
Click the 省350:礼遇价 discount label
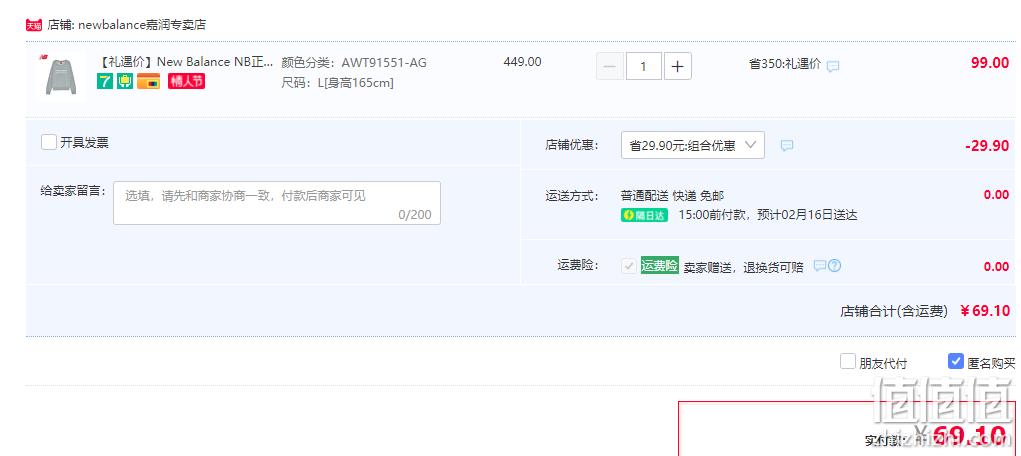[785, 64]
